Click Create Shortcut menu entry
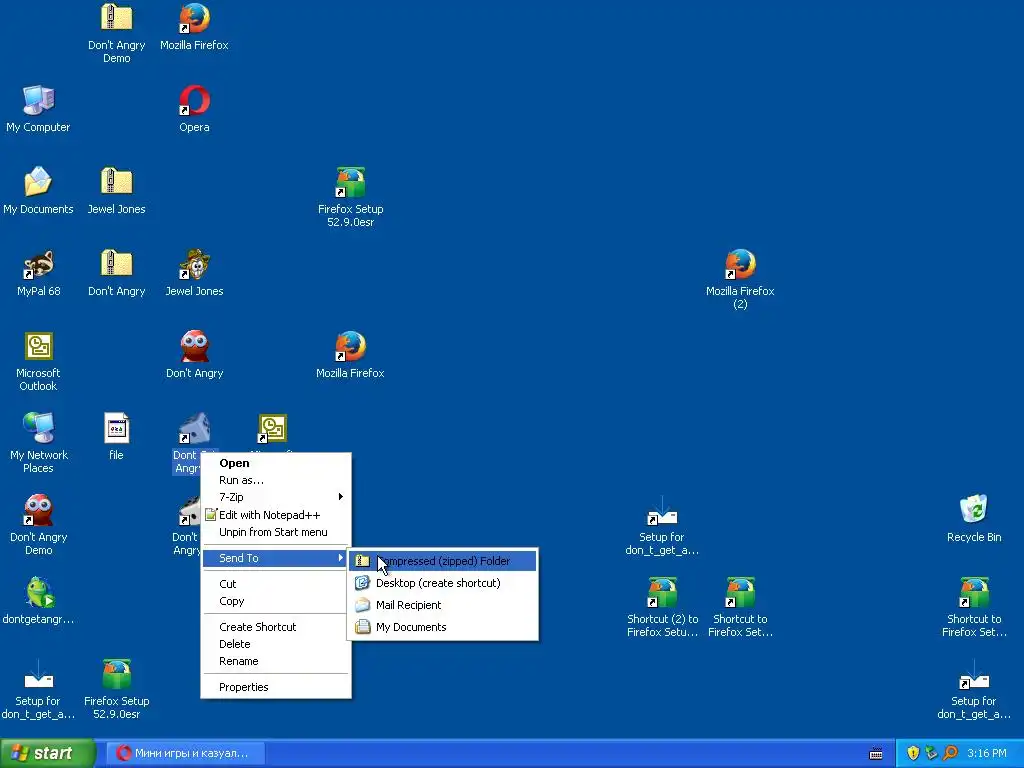The height and width of the screenshot is (768, 1024). 276,627
